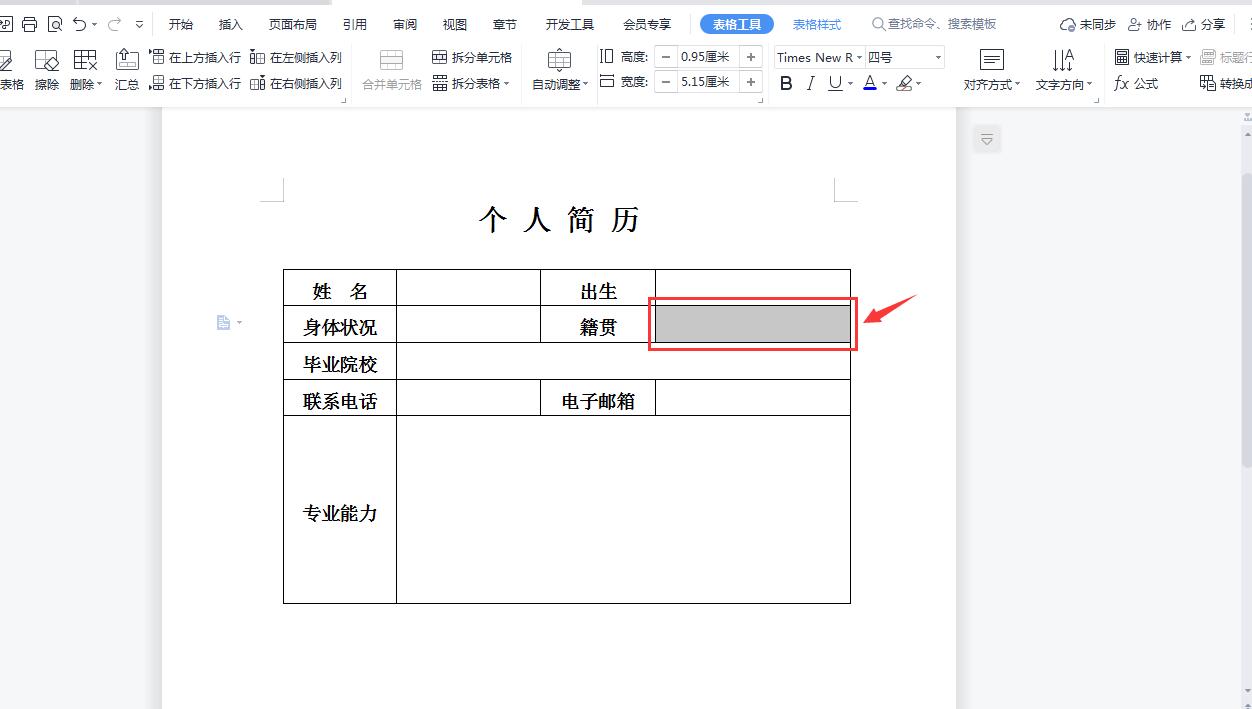The width and height of the screenshot is (1252, 709).
Task: Undo the last action
Action: (x=79, y=24)
